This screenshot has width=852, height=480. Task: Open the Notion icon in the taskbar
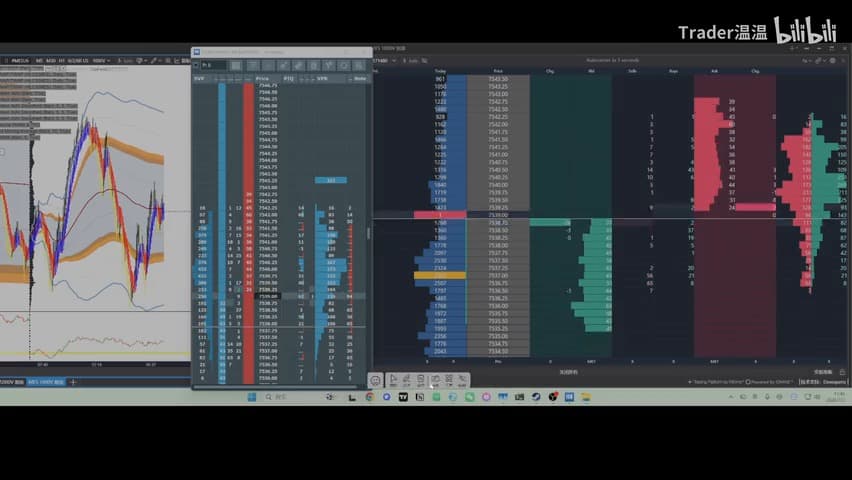pyautogui.click(x=419, y=397)
